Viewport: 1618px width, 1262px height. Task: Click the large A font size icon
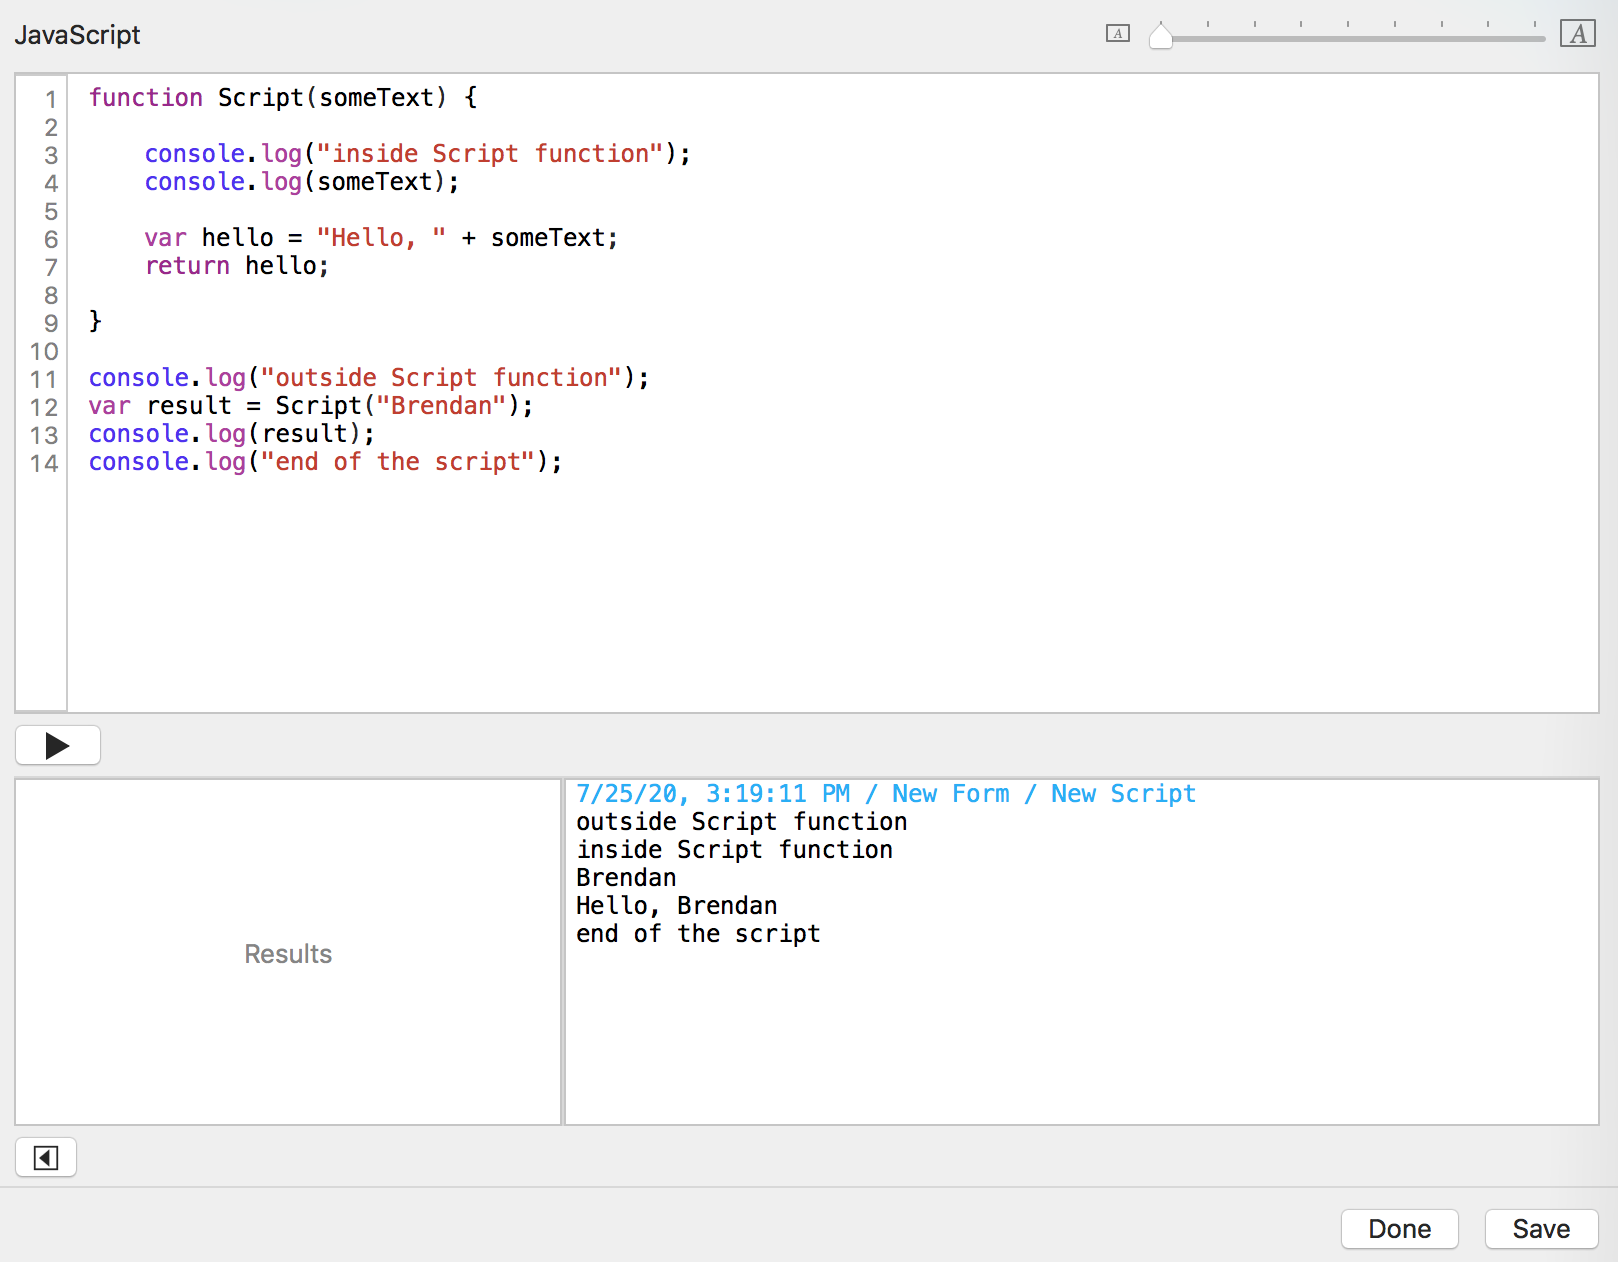pyautogui.click(x=1577, y=34)
